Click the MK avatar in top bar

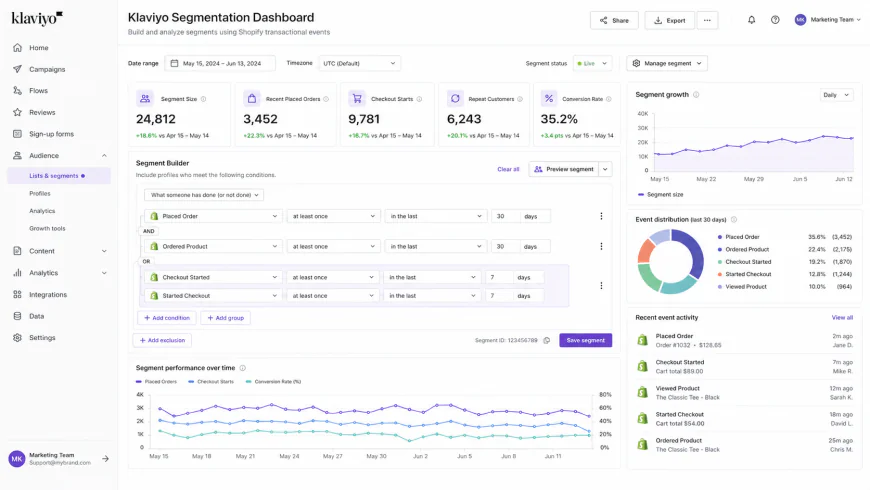pos(800,20)
